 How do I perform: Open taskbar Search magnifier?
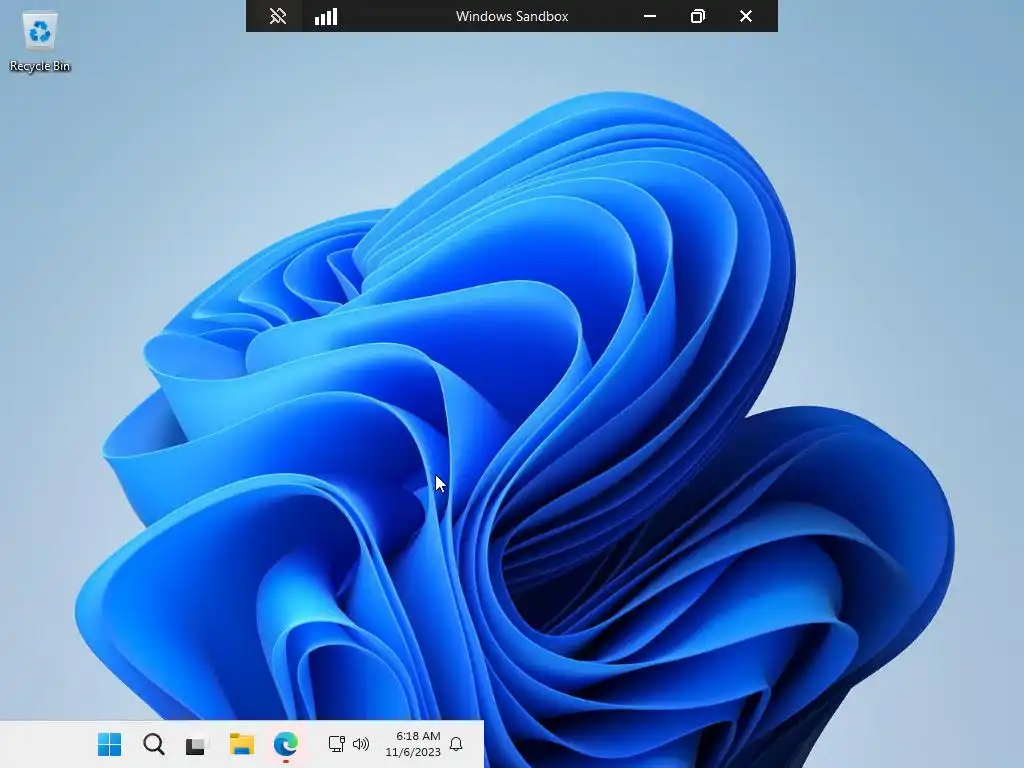pyautogui.click(x=153, y=744)
